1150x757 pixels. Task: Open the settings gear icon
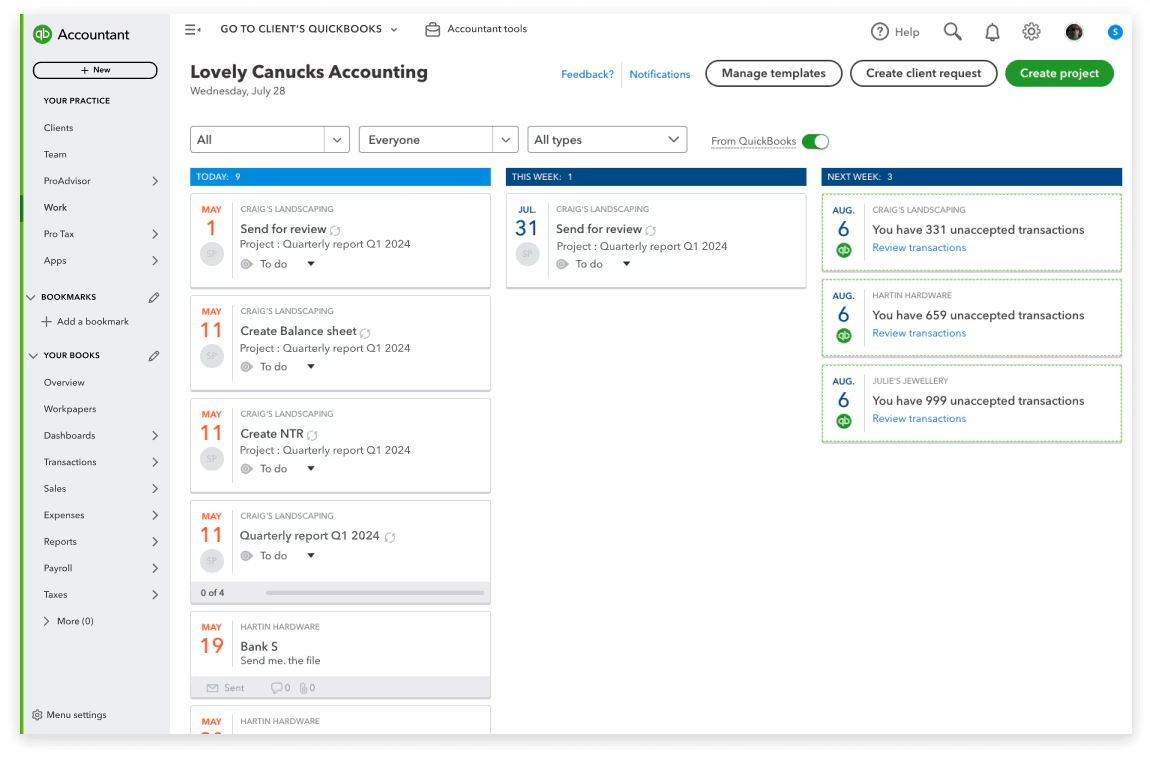point(1031,32)
